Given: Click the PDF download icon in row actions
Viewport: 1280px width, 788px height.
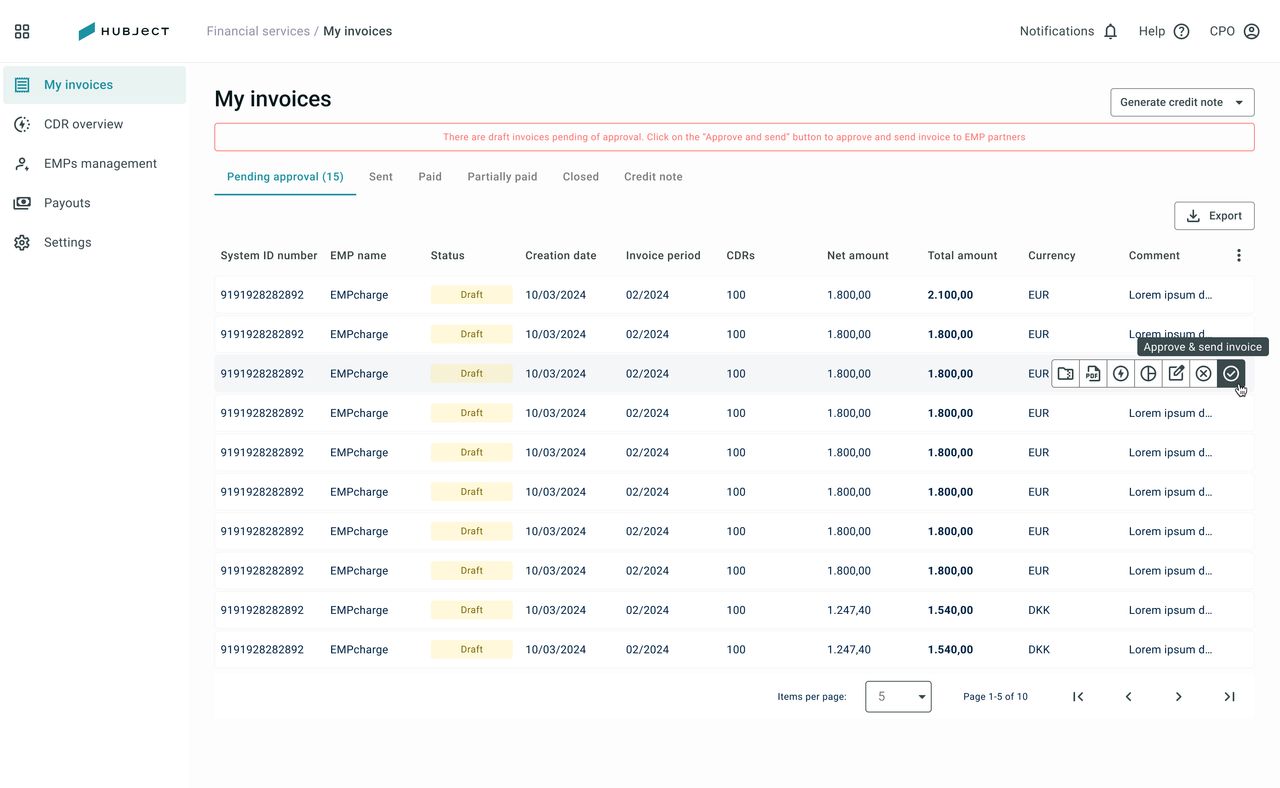Looking at the screenshot, I should click(1093, 374).
